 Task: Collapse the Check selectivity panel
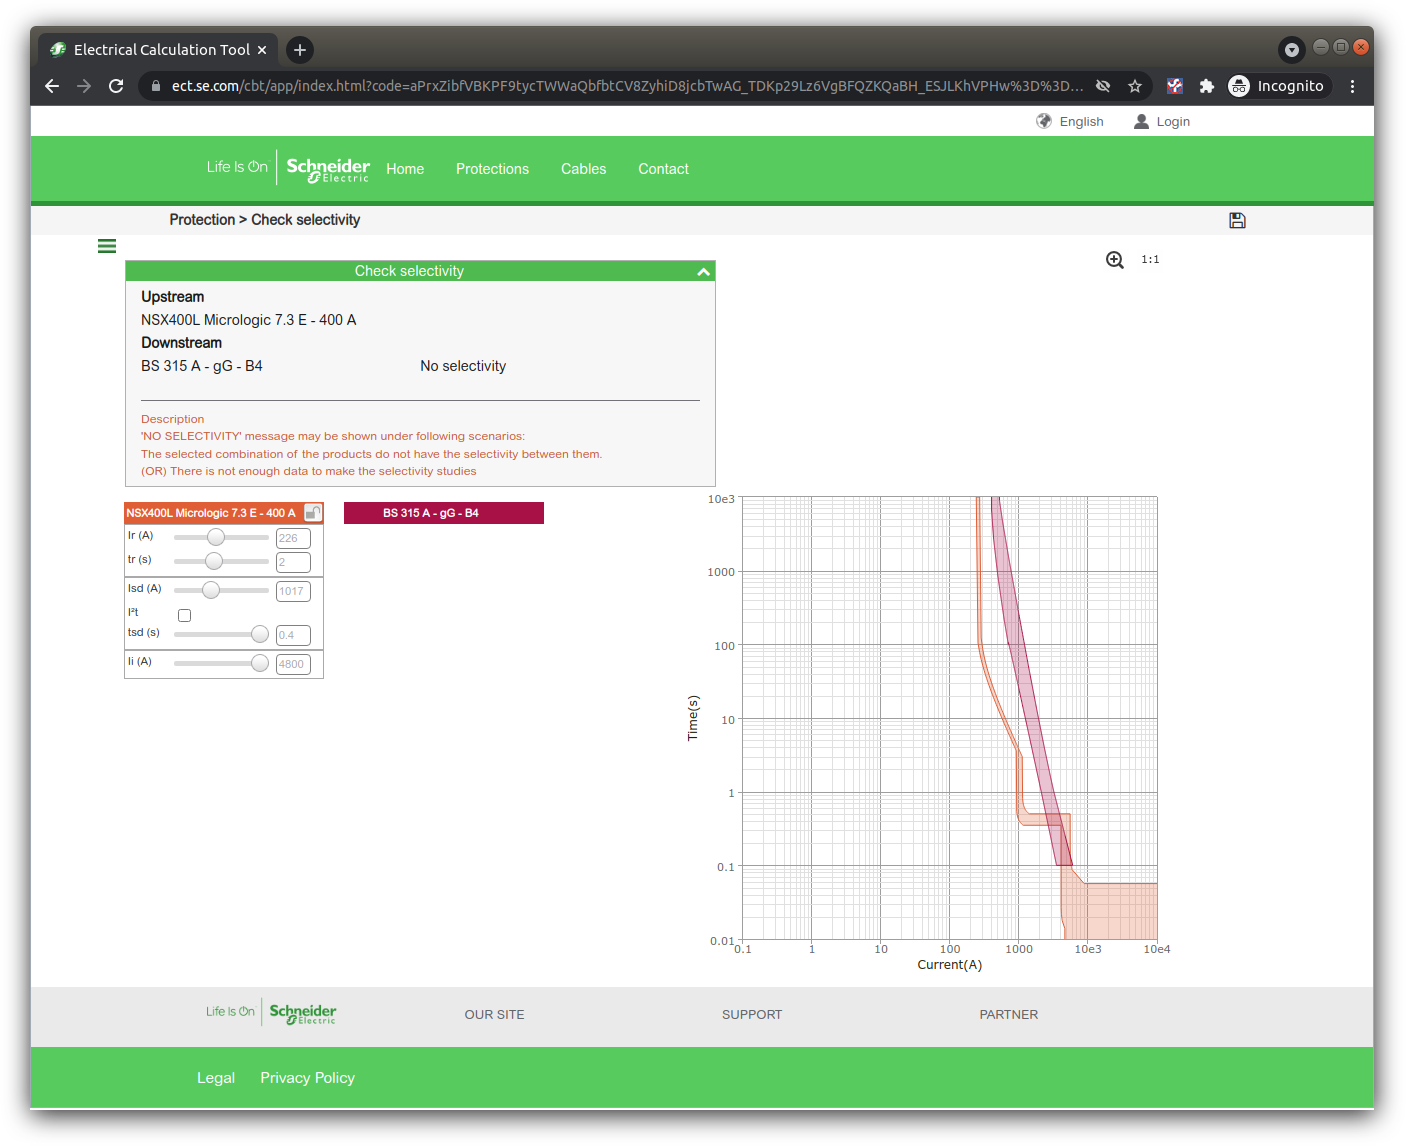(x=703, y=272)
